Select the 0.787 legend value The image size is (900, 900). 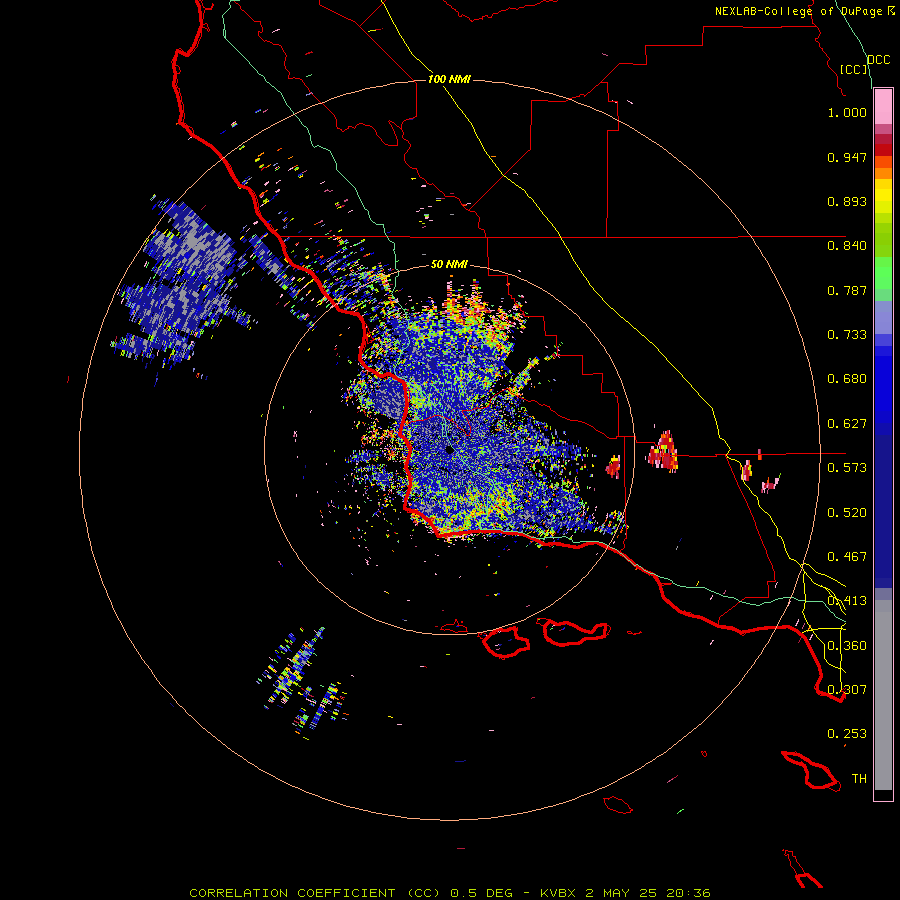[847, 290]
